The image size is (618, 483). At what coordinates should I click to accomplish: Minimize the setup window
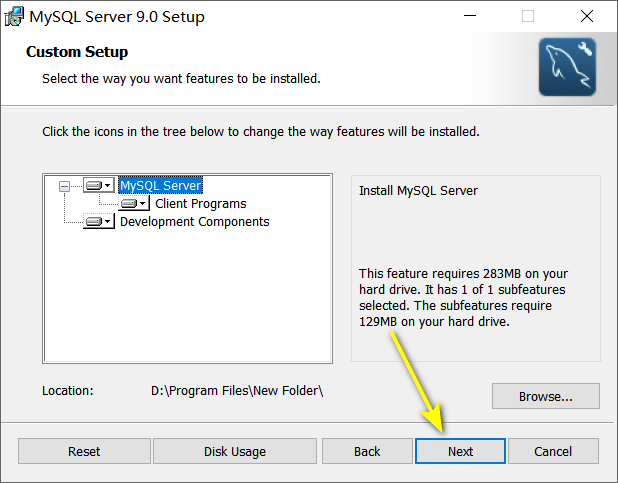pyautogui.click(x=470, y=16)
